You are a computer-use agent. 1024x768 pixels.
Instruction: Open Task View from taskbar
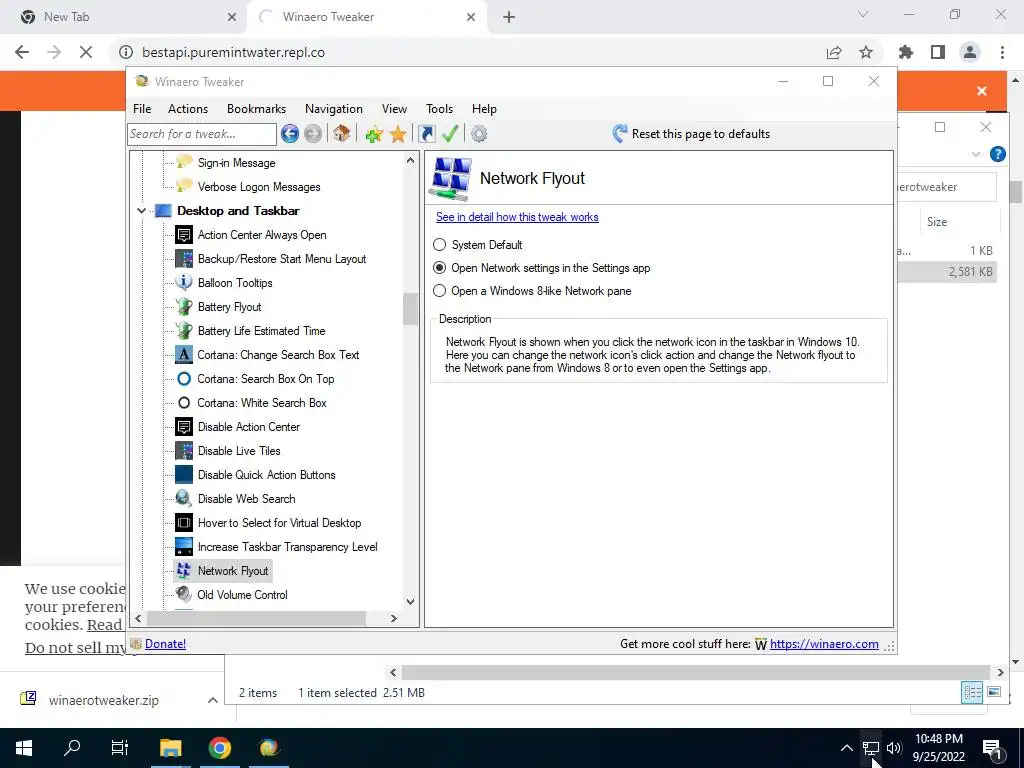(120, 748)
